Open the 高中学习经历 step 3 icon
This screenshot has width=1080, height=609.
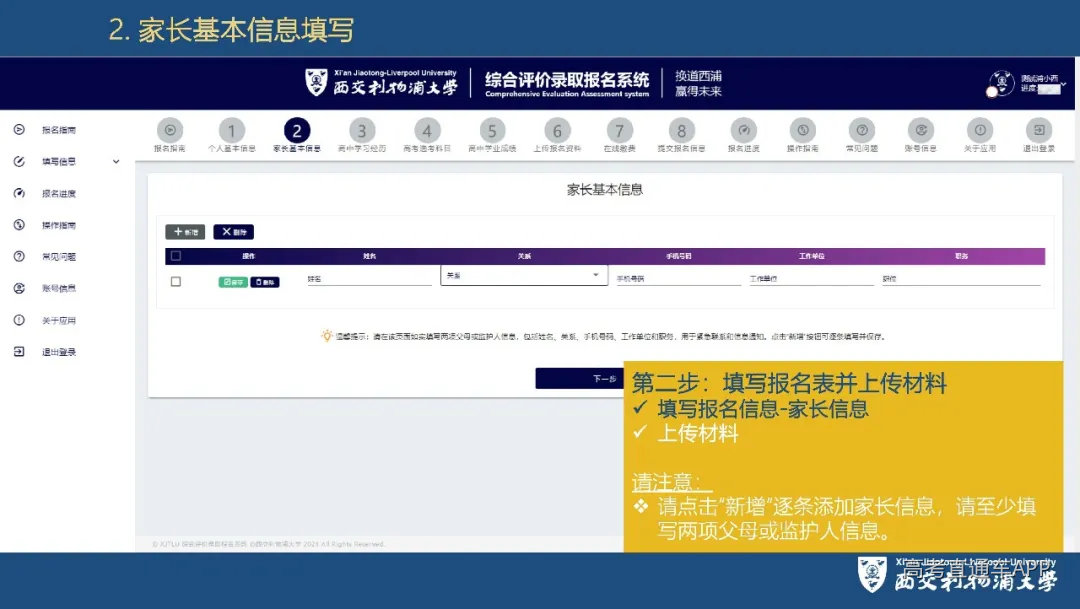click(x=363, y=130)
